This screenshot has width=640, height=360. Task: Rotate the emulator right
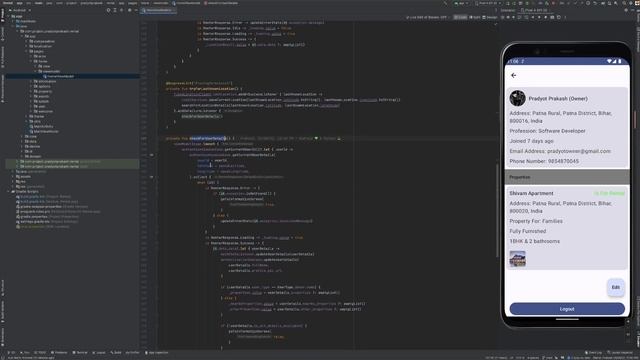pos(526,18)
